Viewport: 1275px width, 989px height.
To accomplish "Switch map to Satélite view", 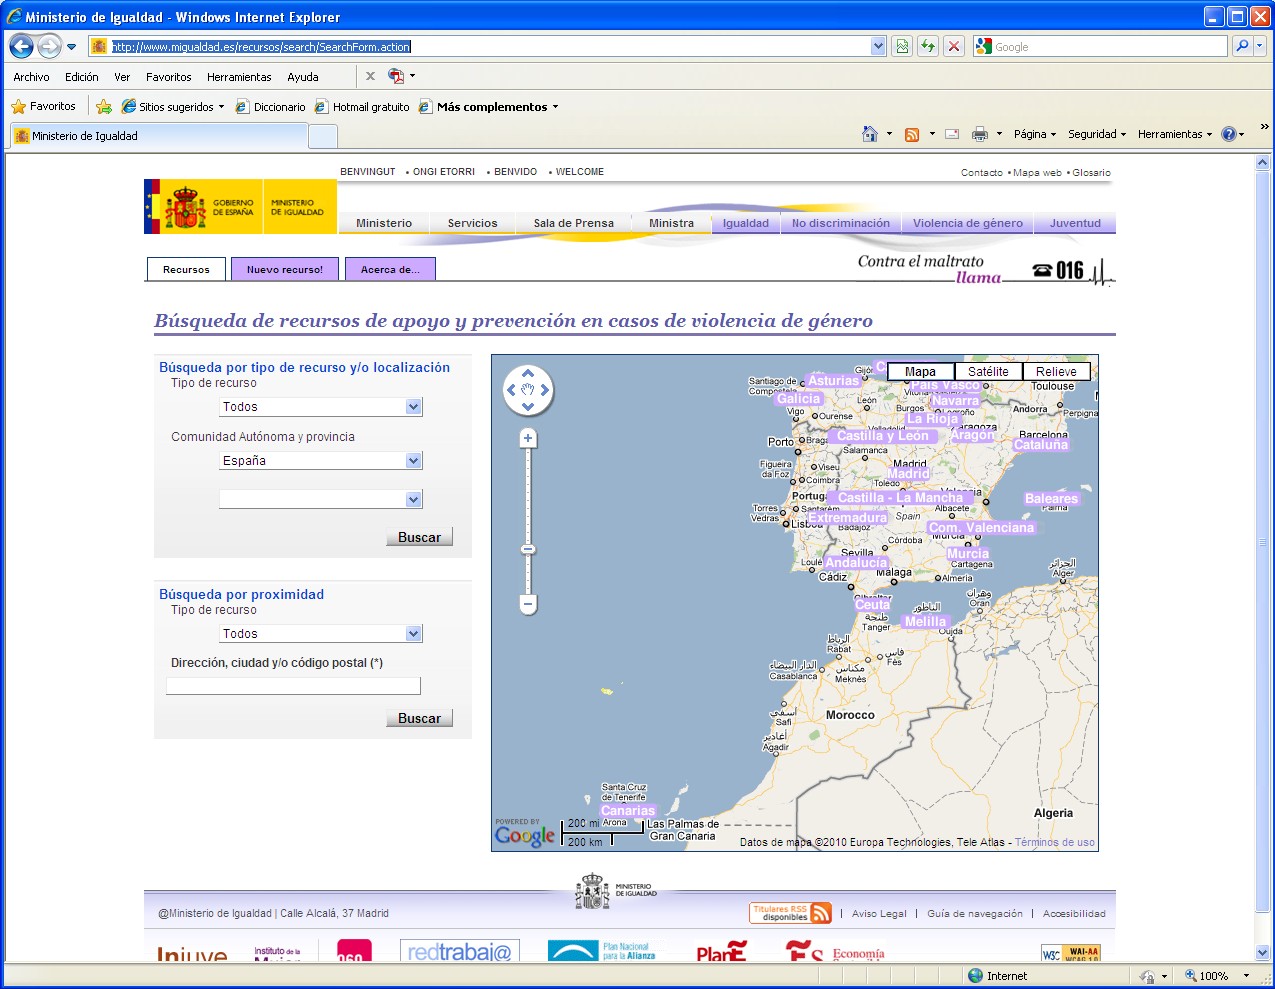I will [988, 371].
